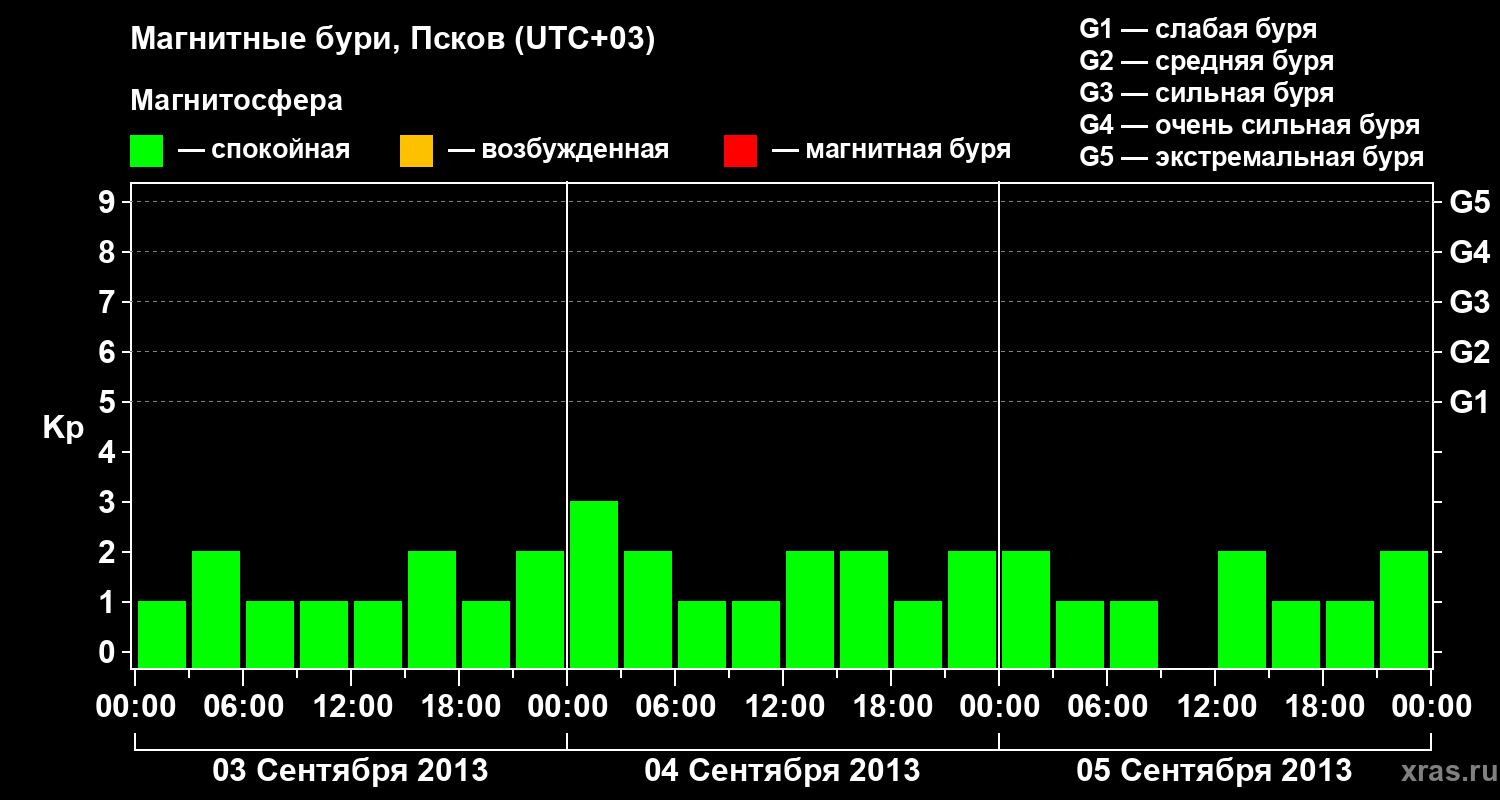
Task: Click the '04 Сентября 2013' date label
Action: 782,770
